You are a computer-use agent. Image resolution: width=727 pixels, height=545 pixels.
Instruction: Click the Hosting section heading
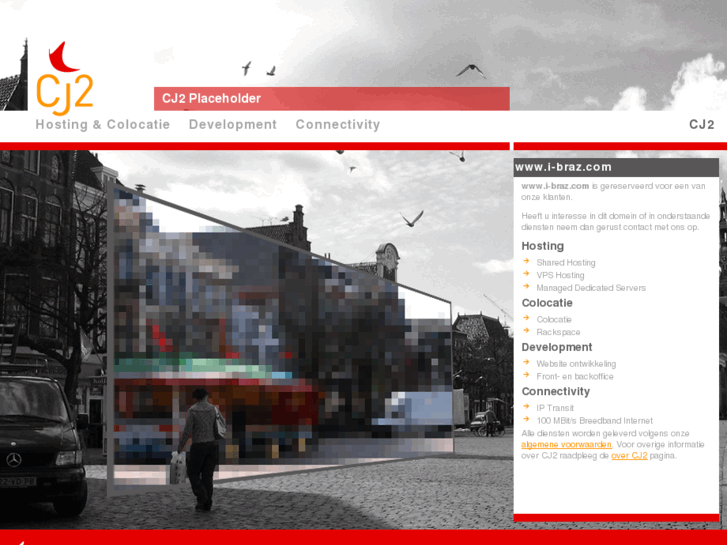[542, 246]
